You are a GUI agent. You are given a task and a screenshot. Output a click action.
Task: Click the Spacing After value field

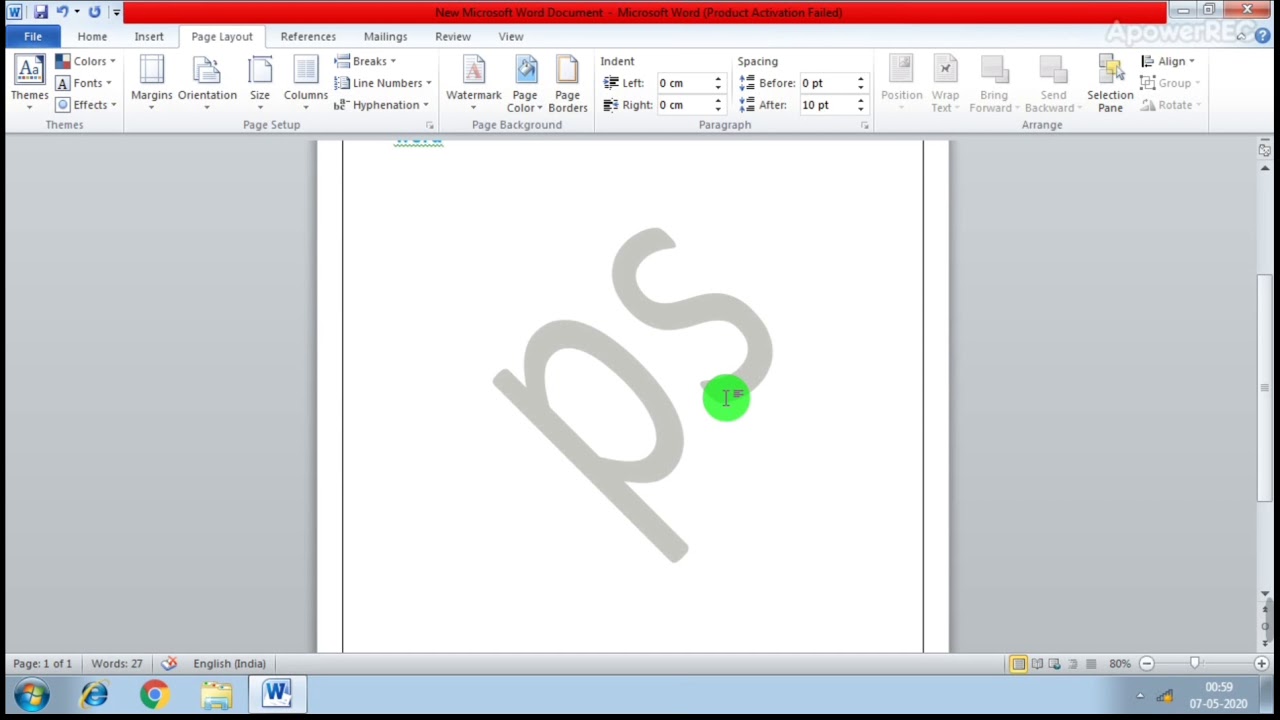[x=826, y=105]
